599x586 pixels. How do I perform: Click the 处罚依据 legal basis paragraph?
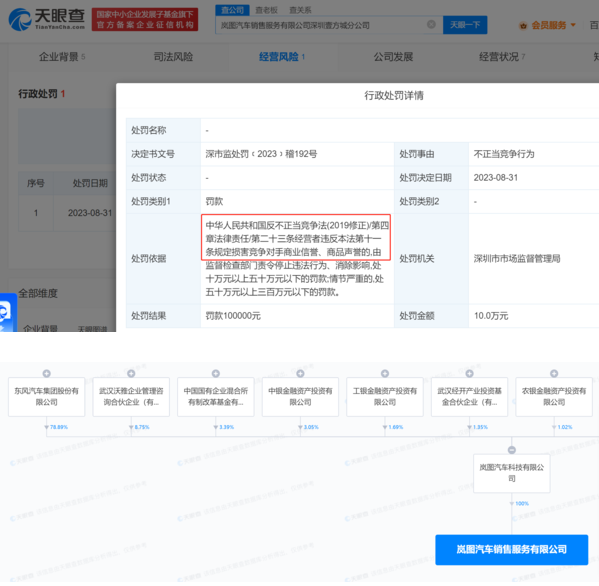(297, 259)
